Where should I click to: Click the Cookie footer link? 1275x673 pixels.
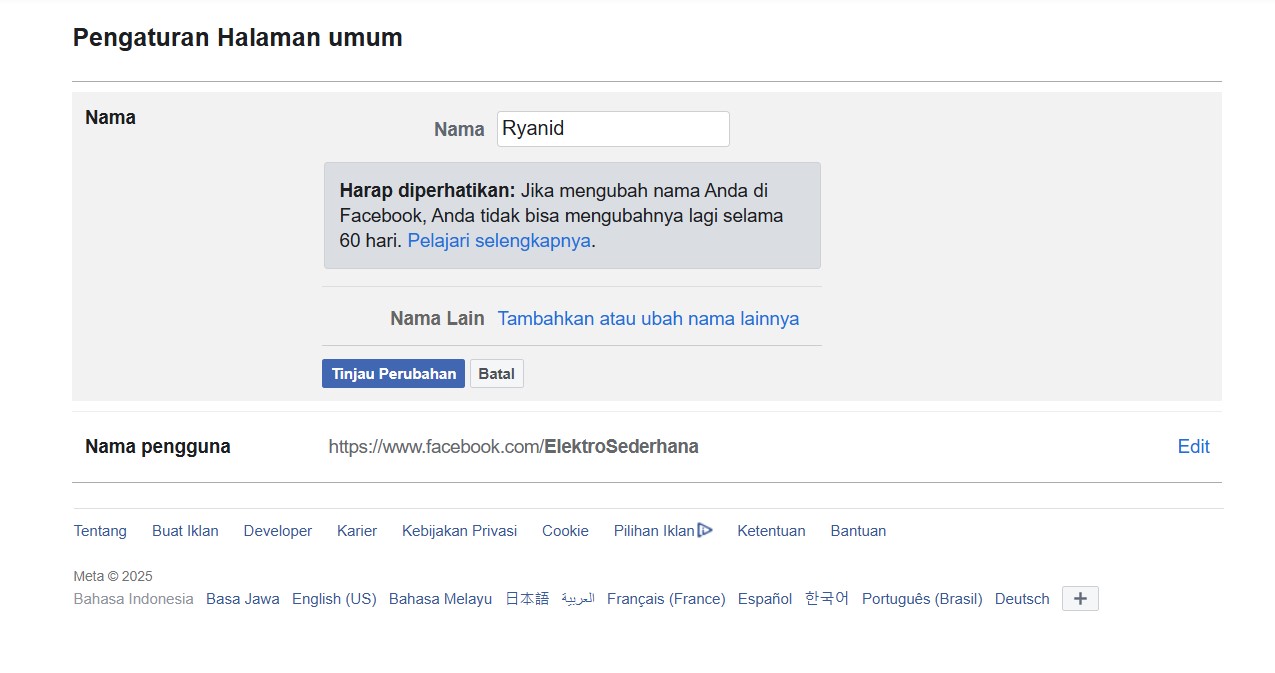565,531
